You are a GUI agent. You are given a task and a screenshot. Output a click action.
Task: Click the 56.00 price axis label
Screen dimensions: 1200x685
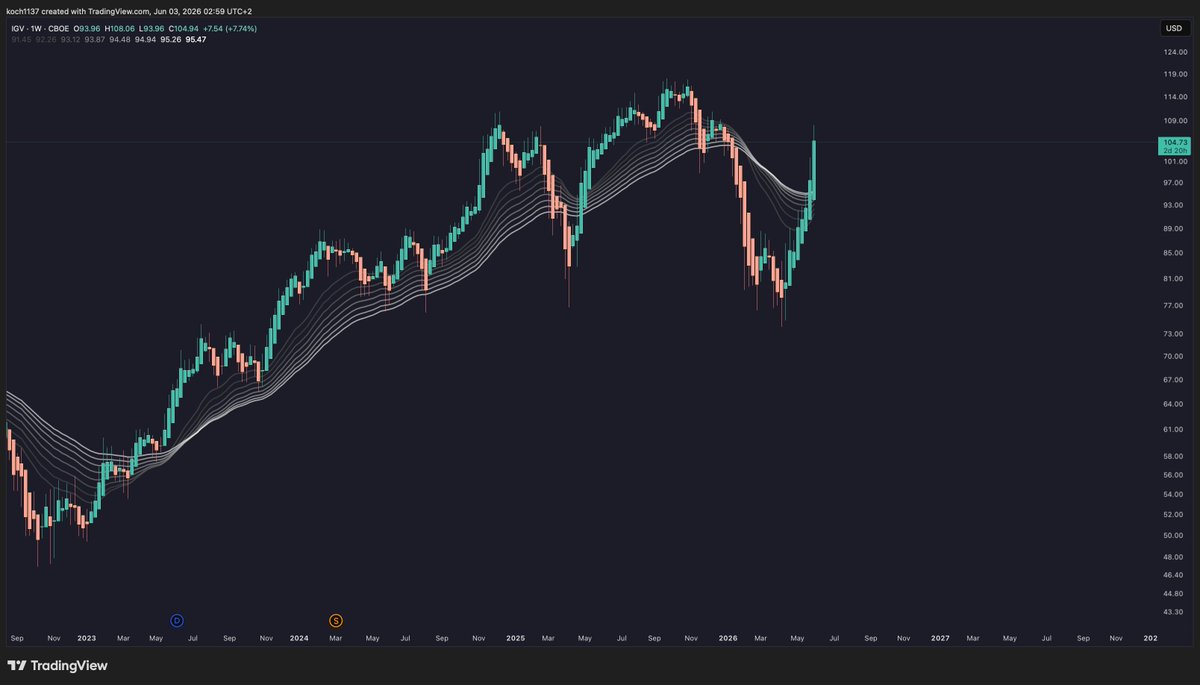click(x=1173, y=476)
